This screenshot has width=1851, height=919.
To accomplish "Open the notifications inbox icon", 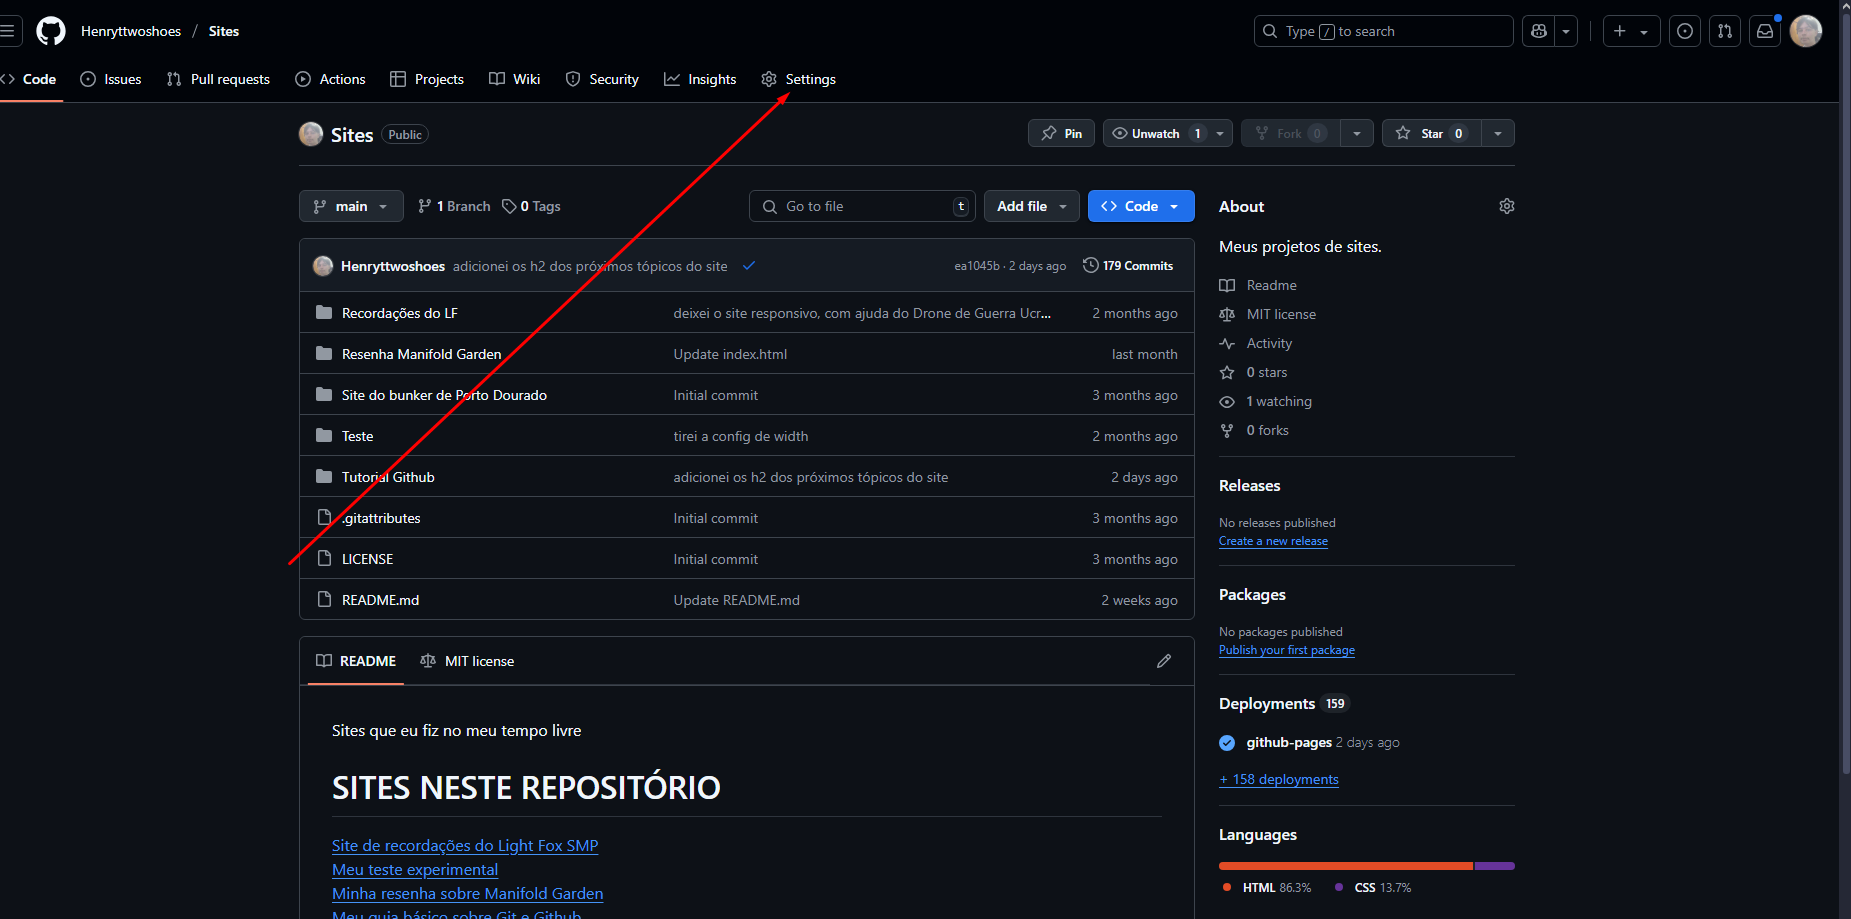I will coord(1765,31).
